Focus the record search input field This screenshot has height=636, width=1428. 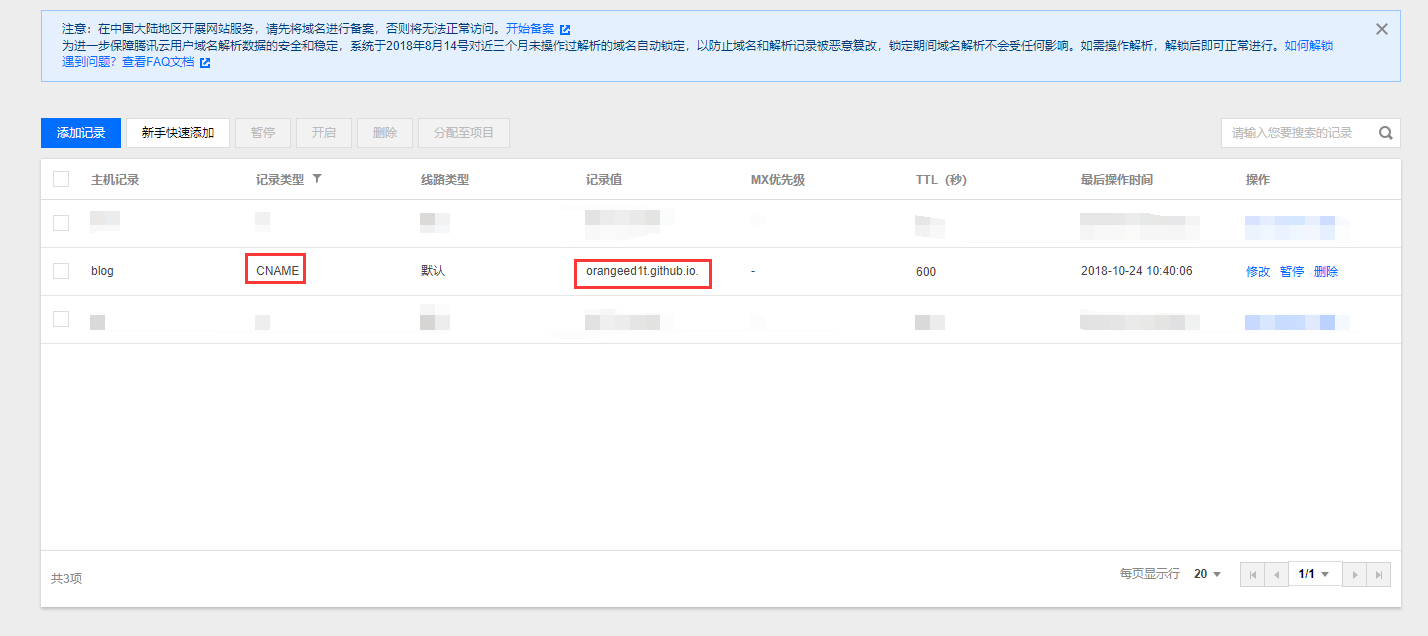click(x=1297, y=133)
